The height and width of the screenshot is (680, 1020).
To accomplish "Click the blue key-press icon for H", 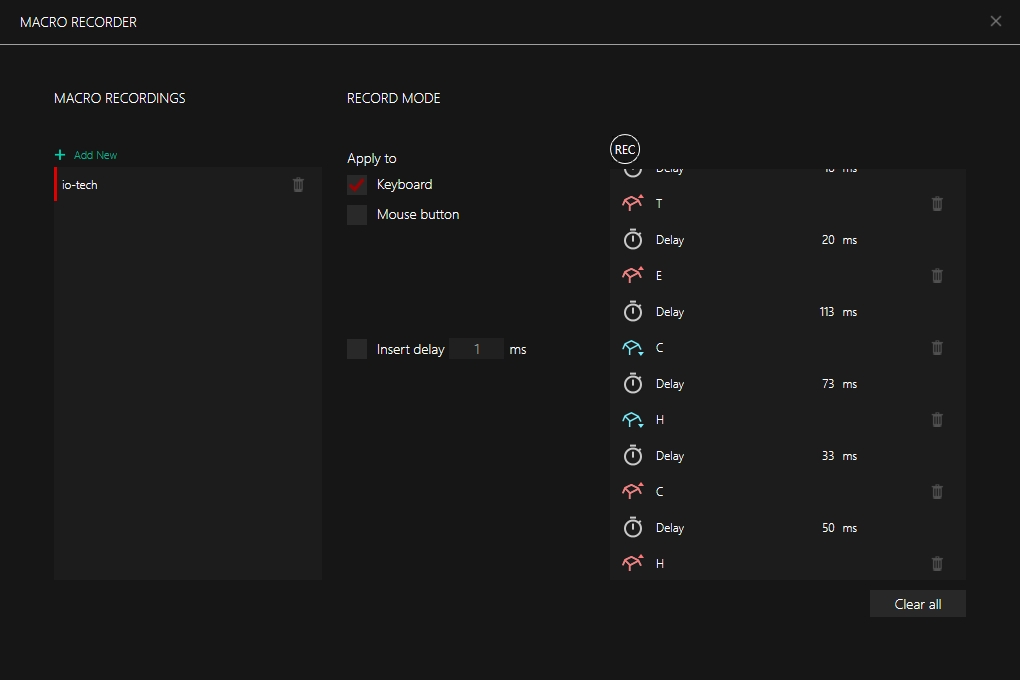I will 632,420.
